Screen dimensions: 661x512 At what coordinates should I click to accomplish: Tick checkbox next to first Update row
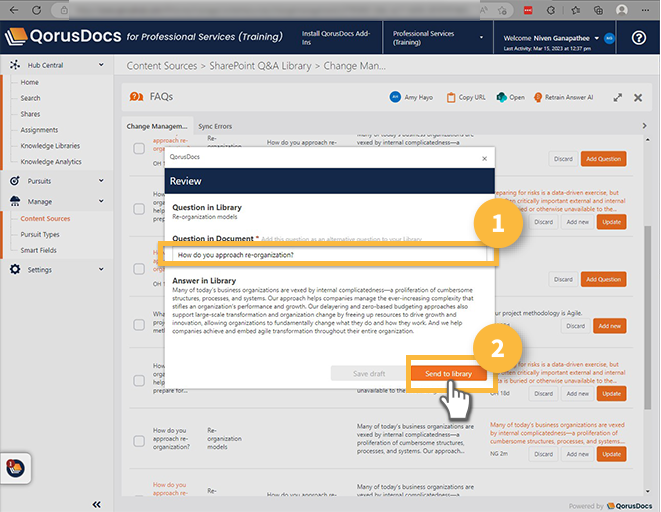pyautogui.click(x=139, y=209)
